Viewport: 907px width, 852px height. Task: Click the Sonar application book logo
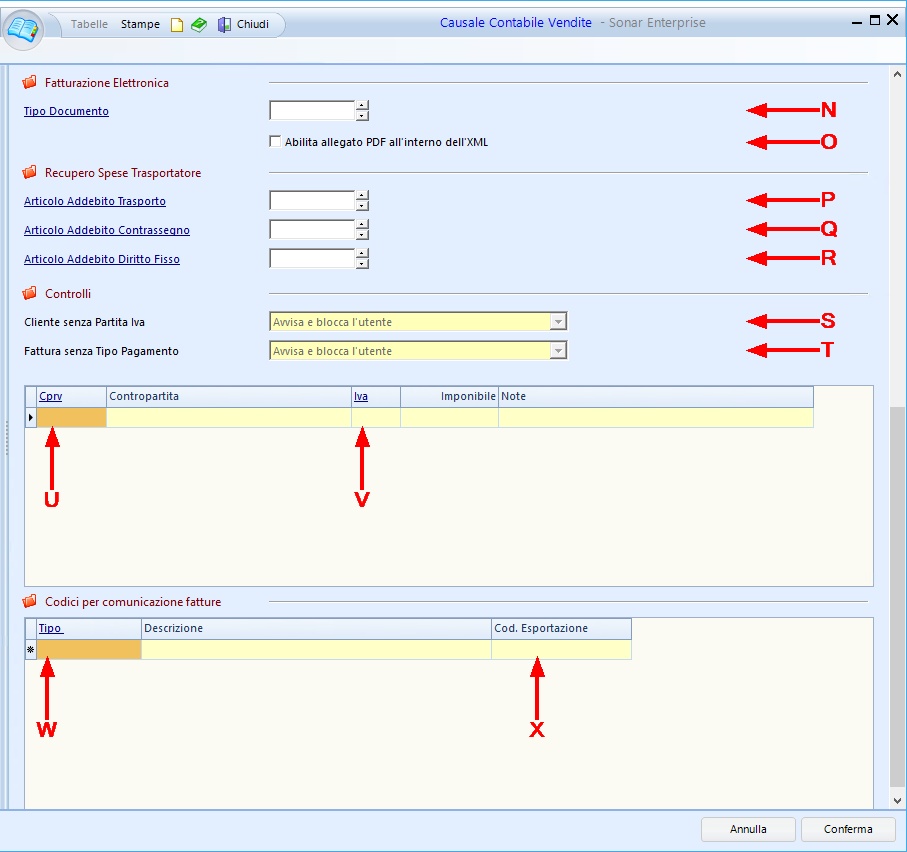[25, 27]
